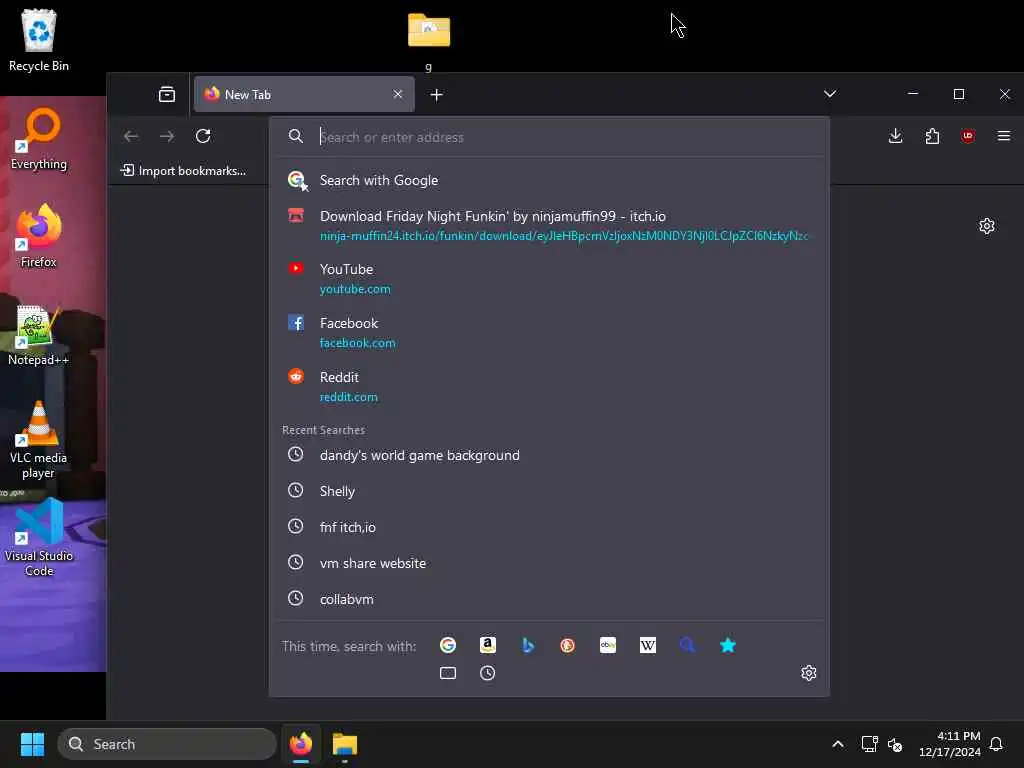Click the taskbar Search box

[167, 744]
